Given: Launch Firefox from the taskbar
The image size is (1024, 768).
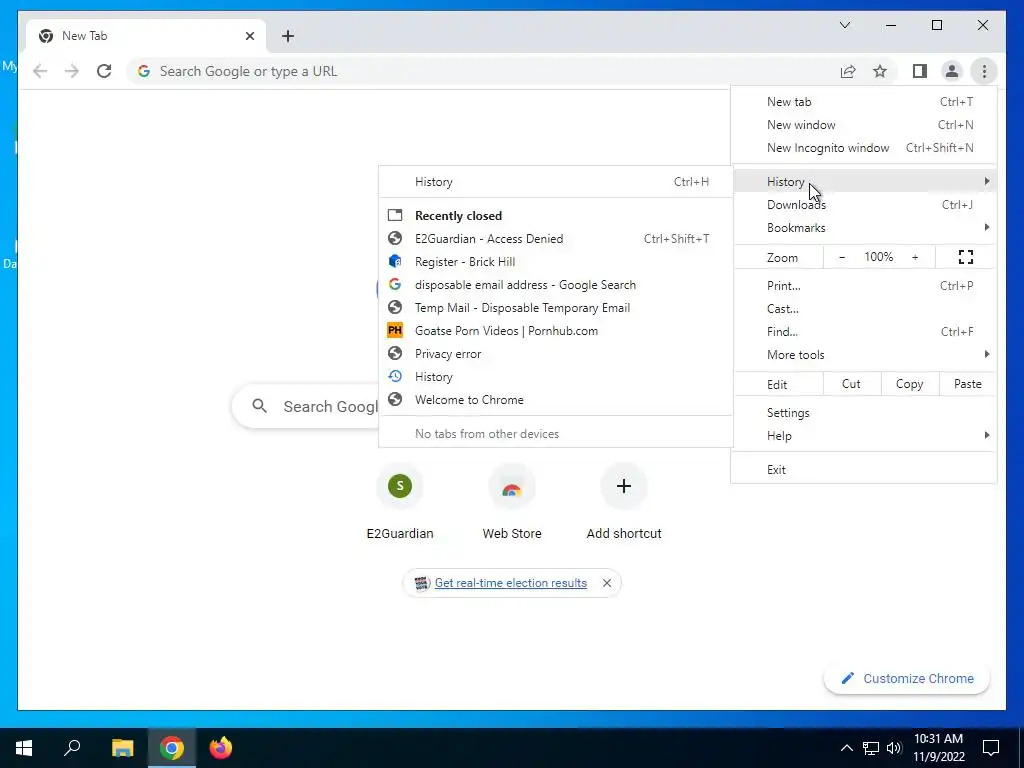Looking at the screenshot, I should (x=221, y=748).
